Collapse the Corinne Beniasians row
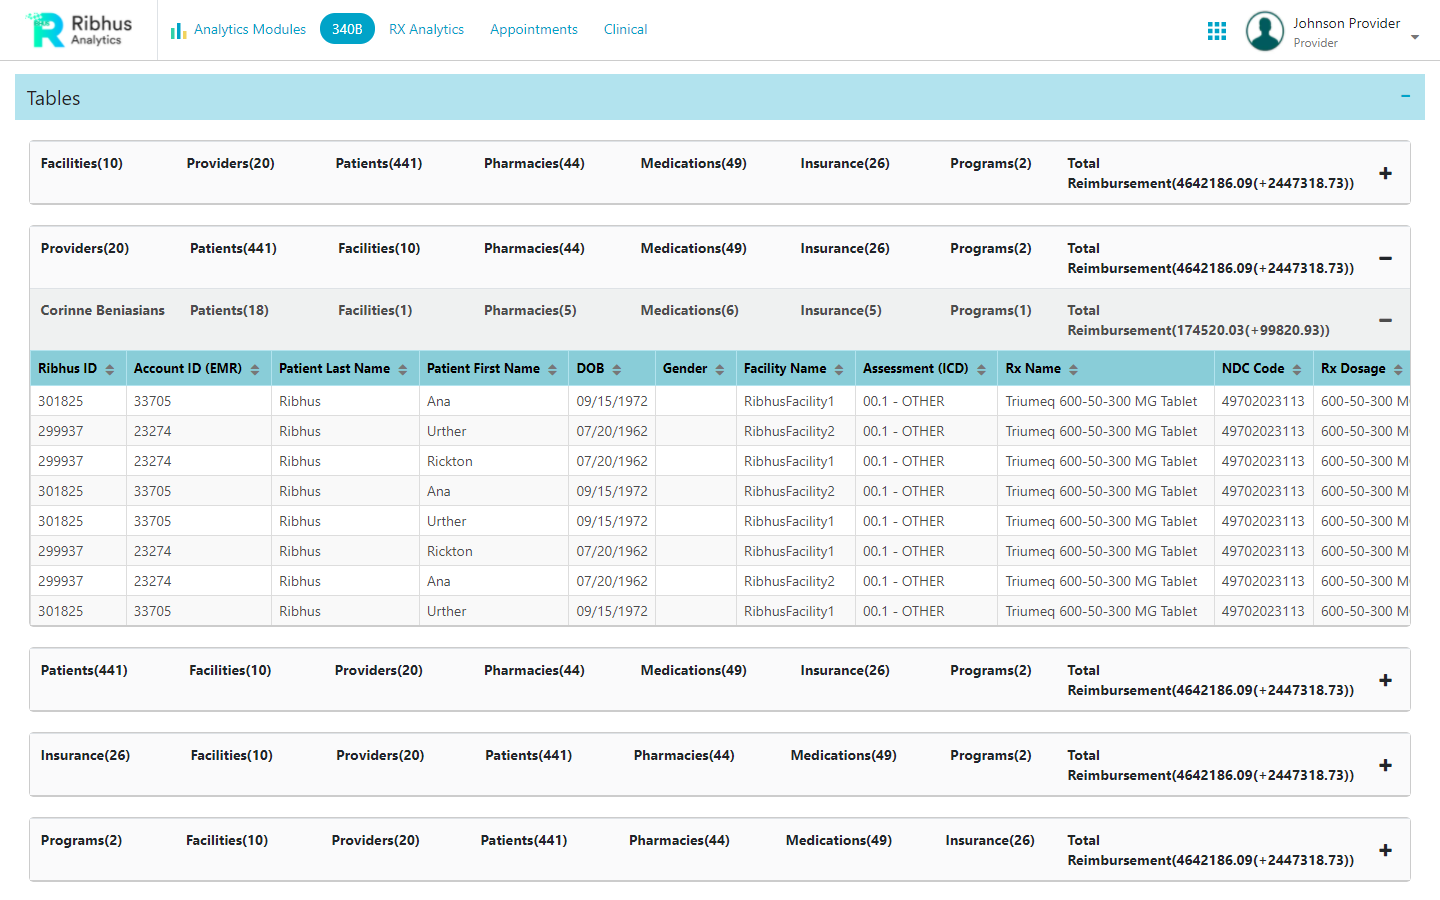This screenshot has width=1440, height=900. point(1385,320)
